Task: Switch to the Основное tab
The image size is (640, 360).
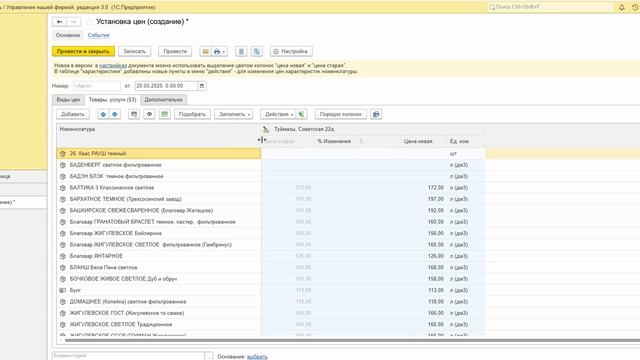Action: (68, 35)
